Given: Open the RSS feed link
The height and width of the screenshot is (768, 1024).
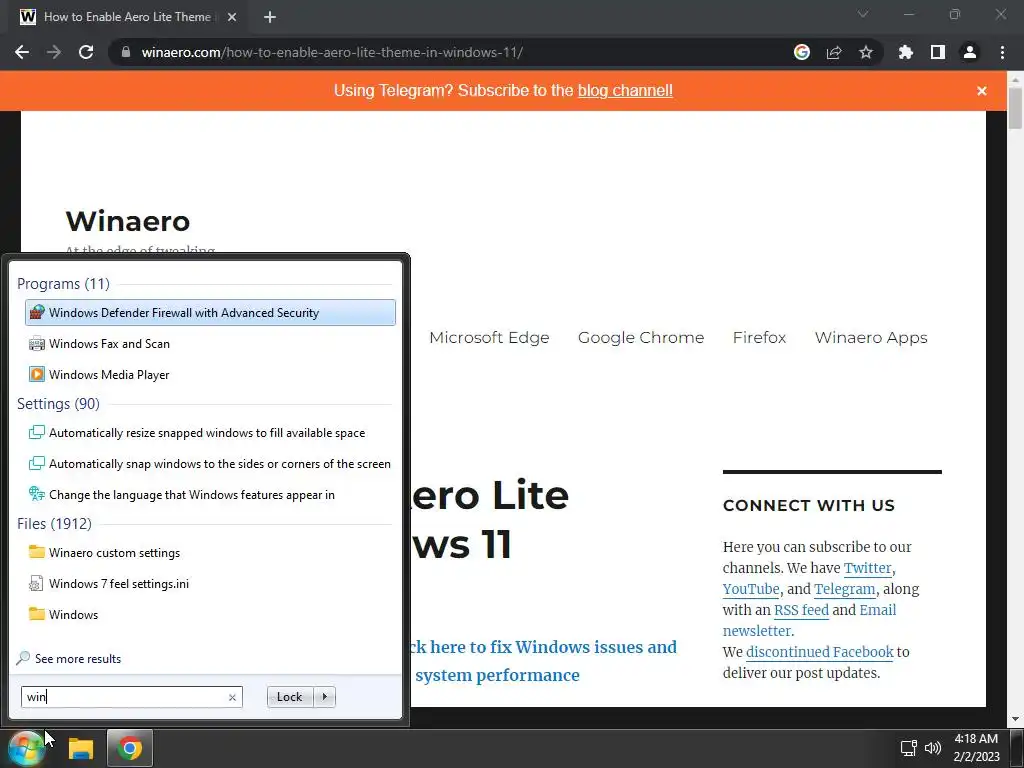Looking at the screenshot, I should click(801, 610).
